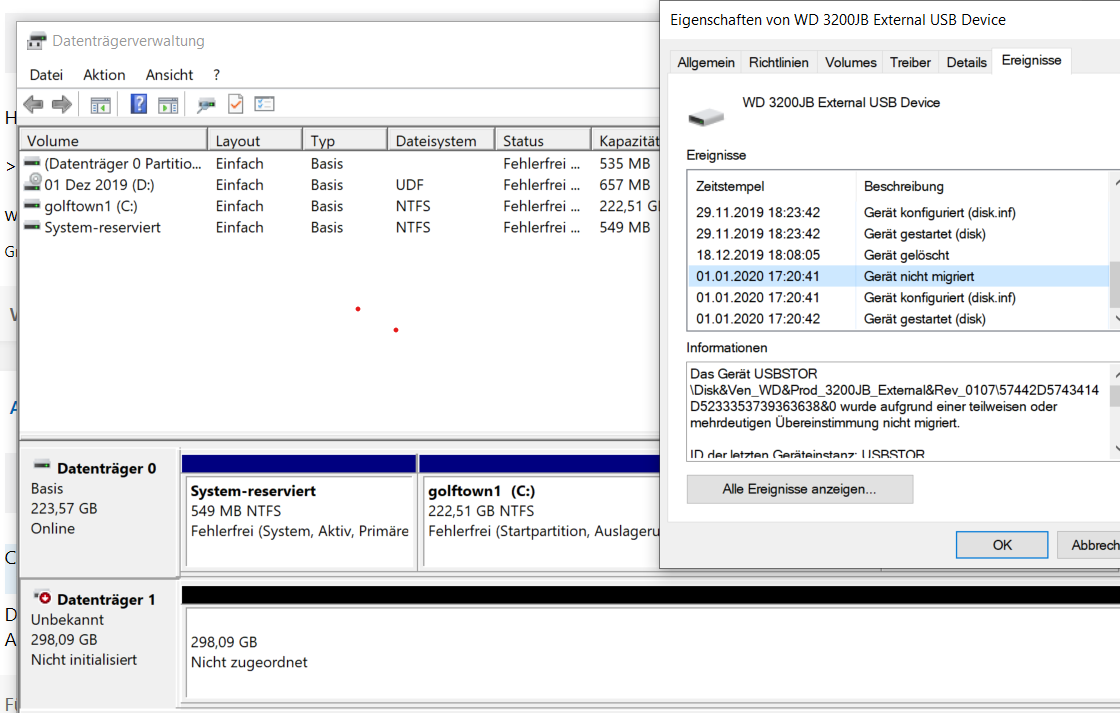The image size is (1120, 713).
Task: Sort by the Kapazität column header
Action: click(627, 141)
